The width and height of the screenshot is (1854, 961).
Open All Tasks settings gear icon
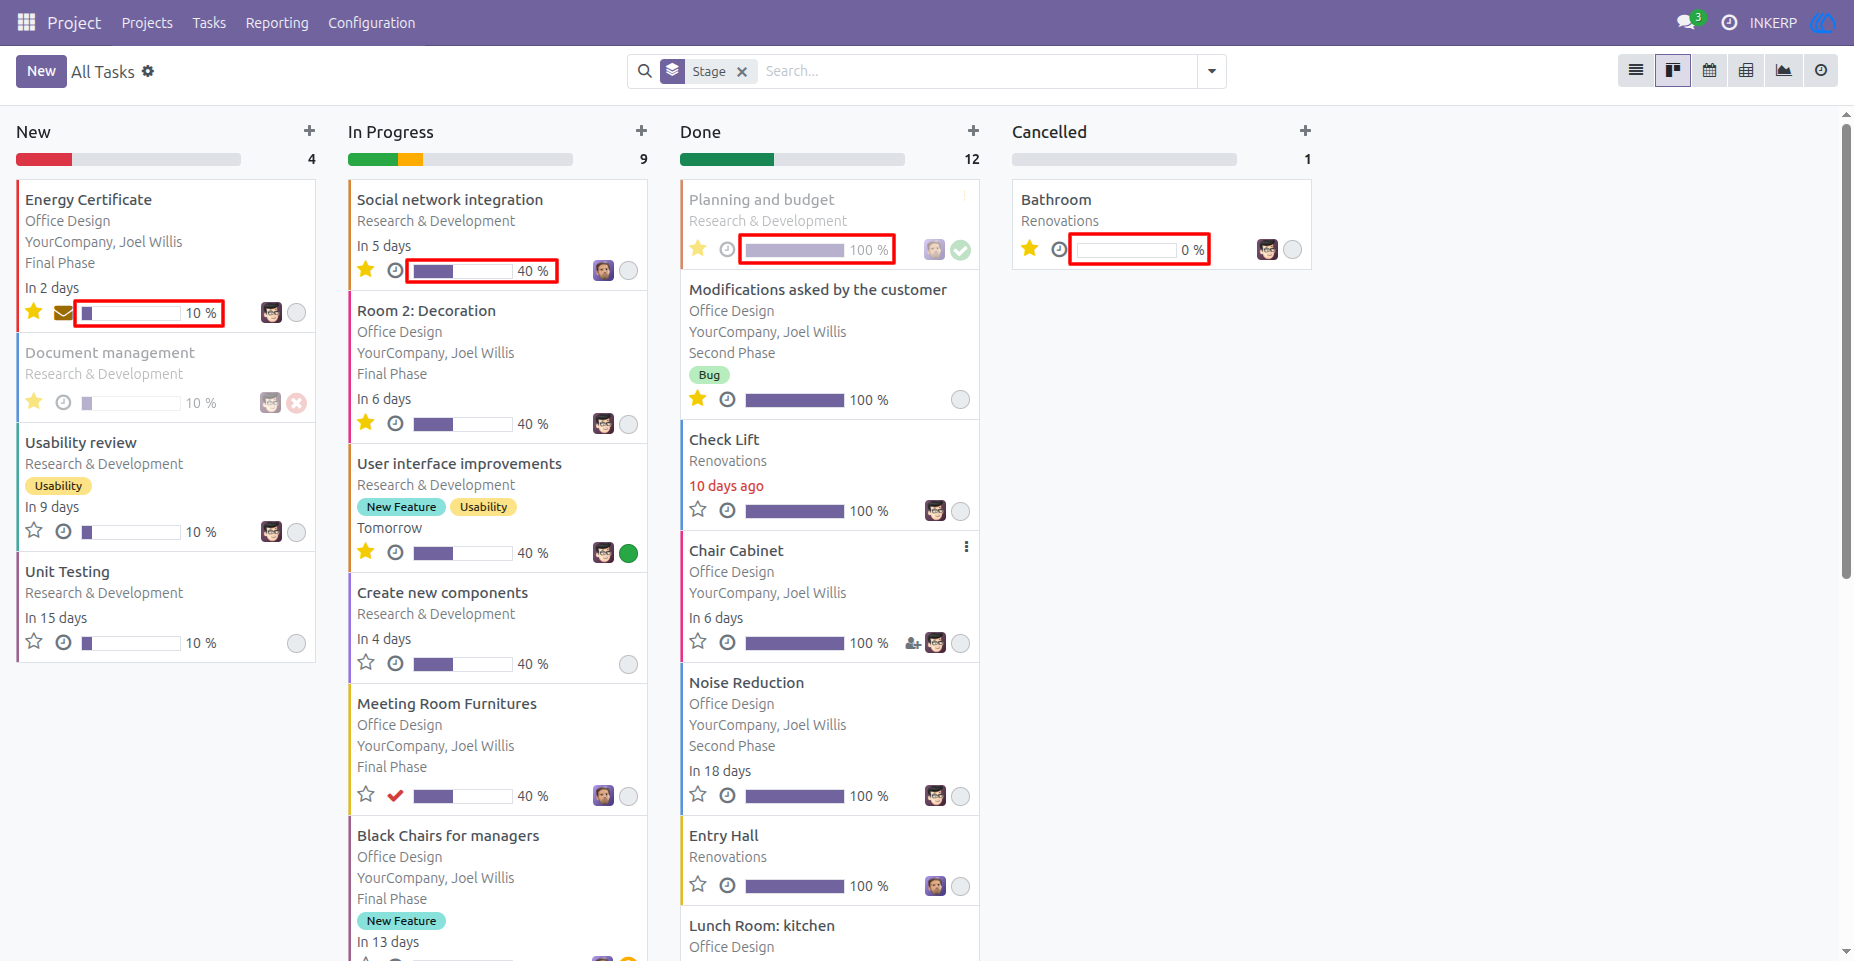[x=148, y=71]
